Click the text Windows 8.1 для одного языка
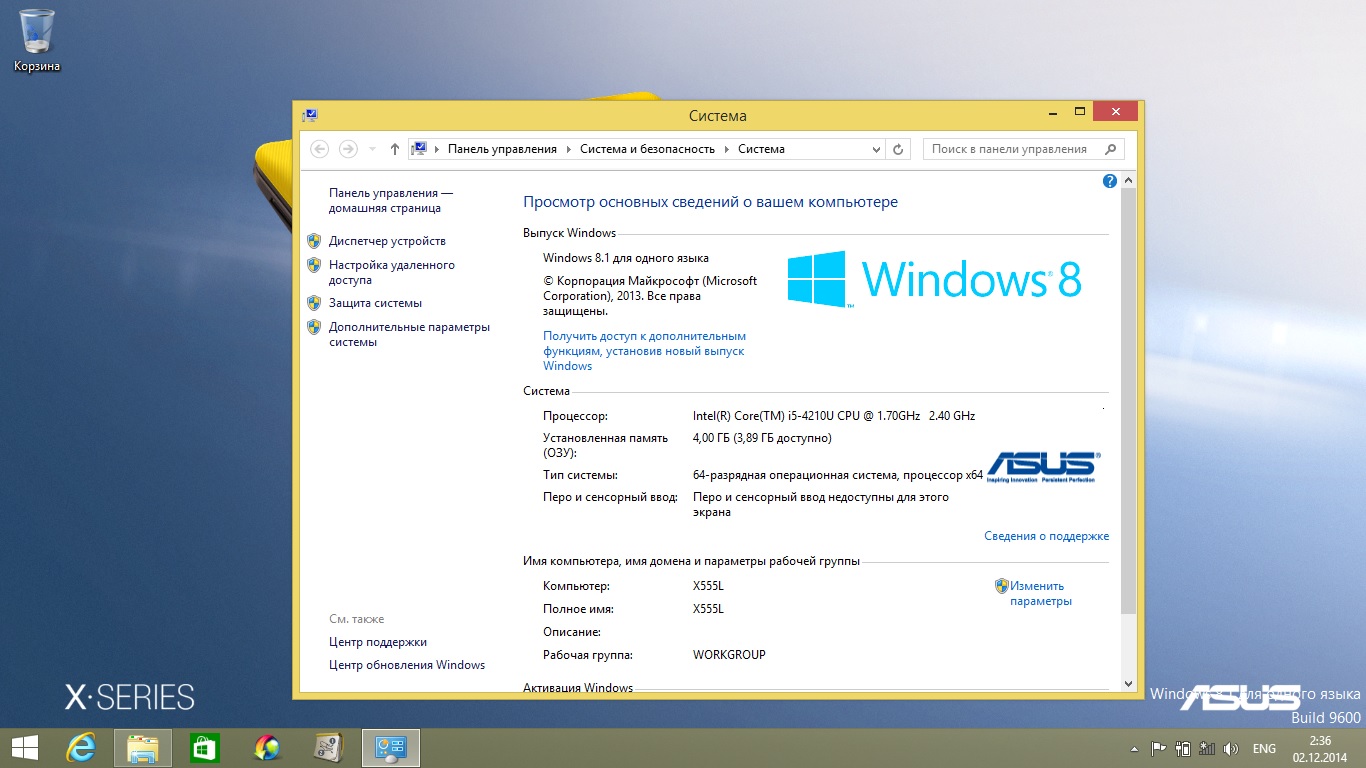The height and width of the screenshot is (768, 1366). click(626, 258)
